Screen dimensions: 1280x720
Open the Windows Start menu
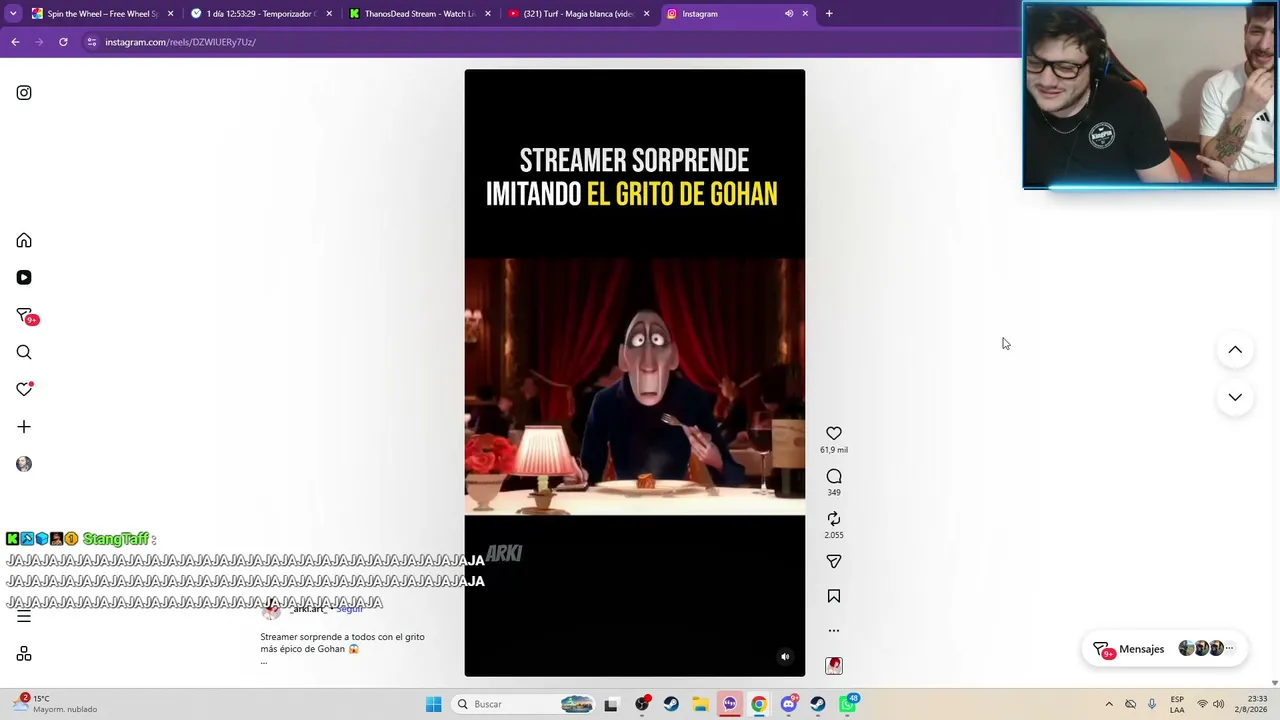click(433, 705)
